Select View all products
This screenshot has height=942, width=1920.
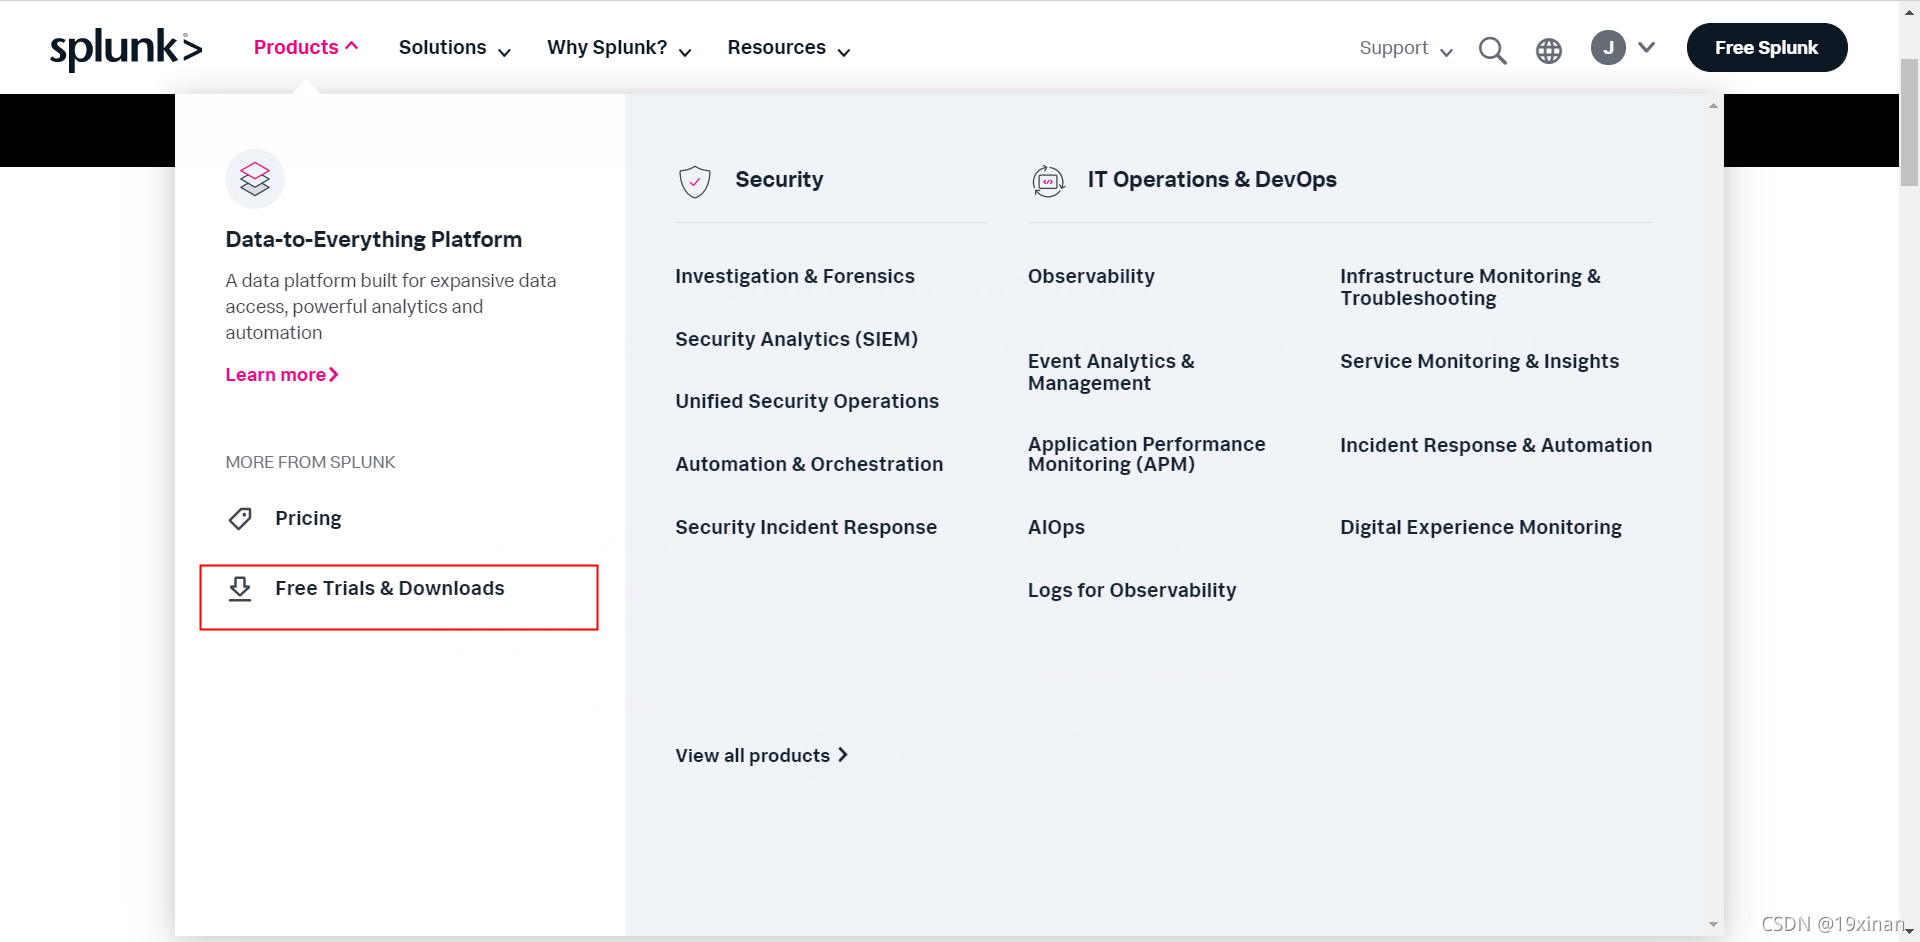pyautogui.click(x=762, y=755)
